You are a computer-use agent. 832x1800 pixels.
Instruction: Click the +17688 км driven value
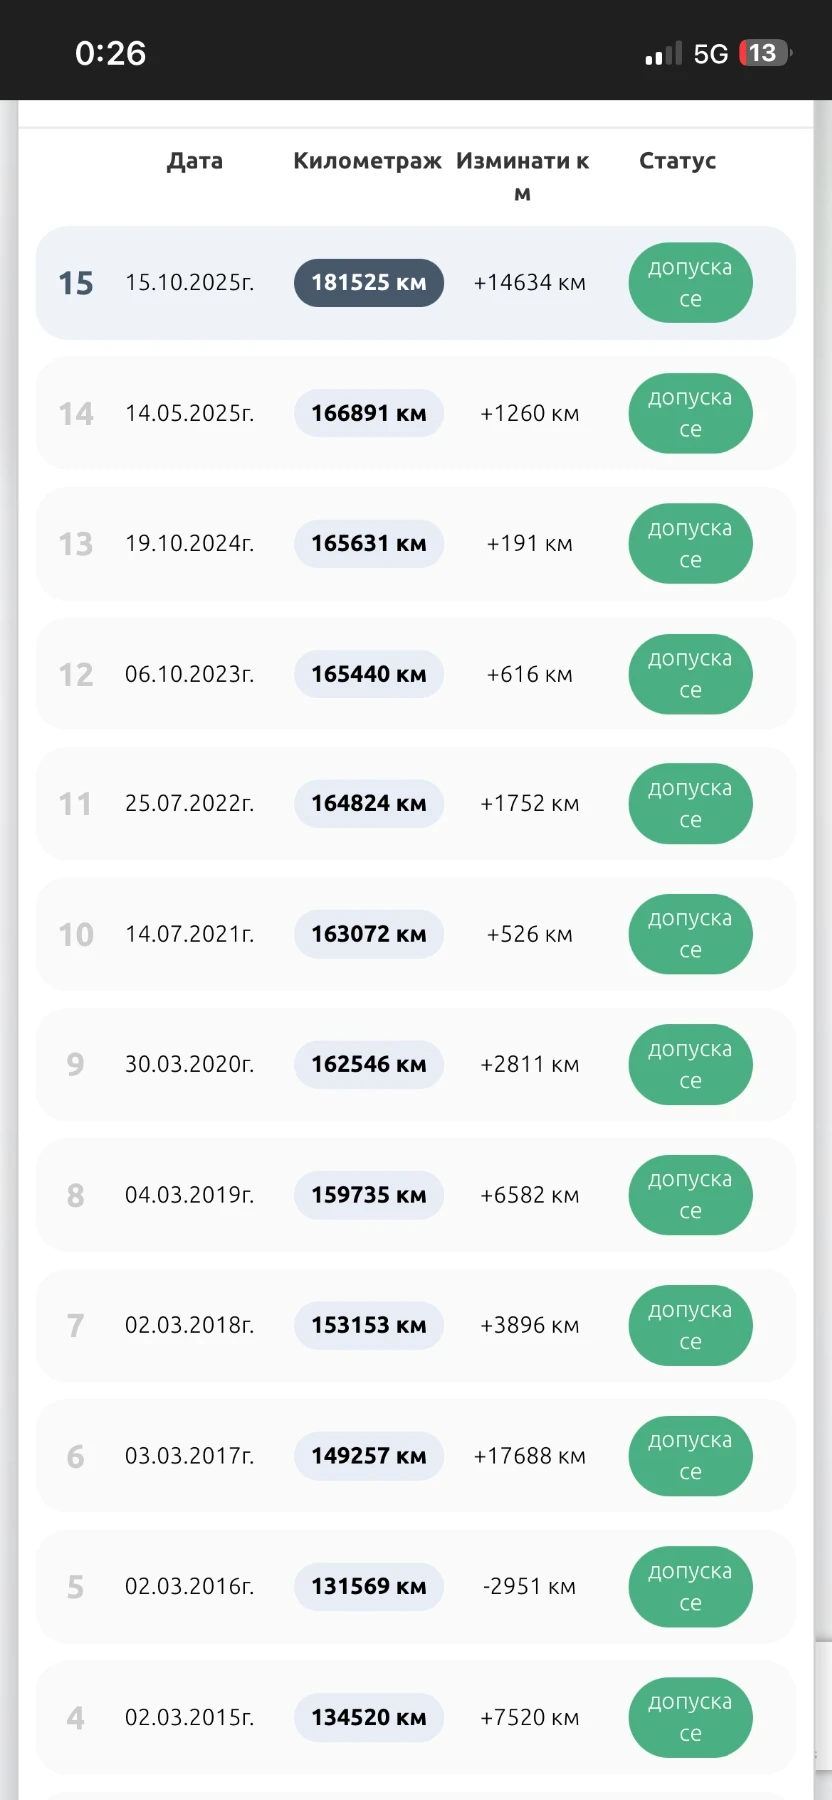pyautogui.click(x=529, y=1456)
